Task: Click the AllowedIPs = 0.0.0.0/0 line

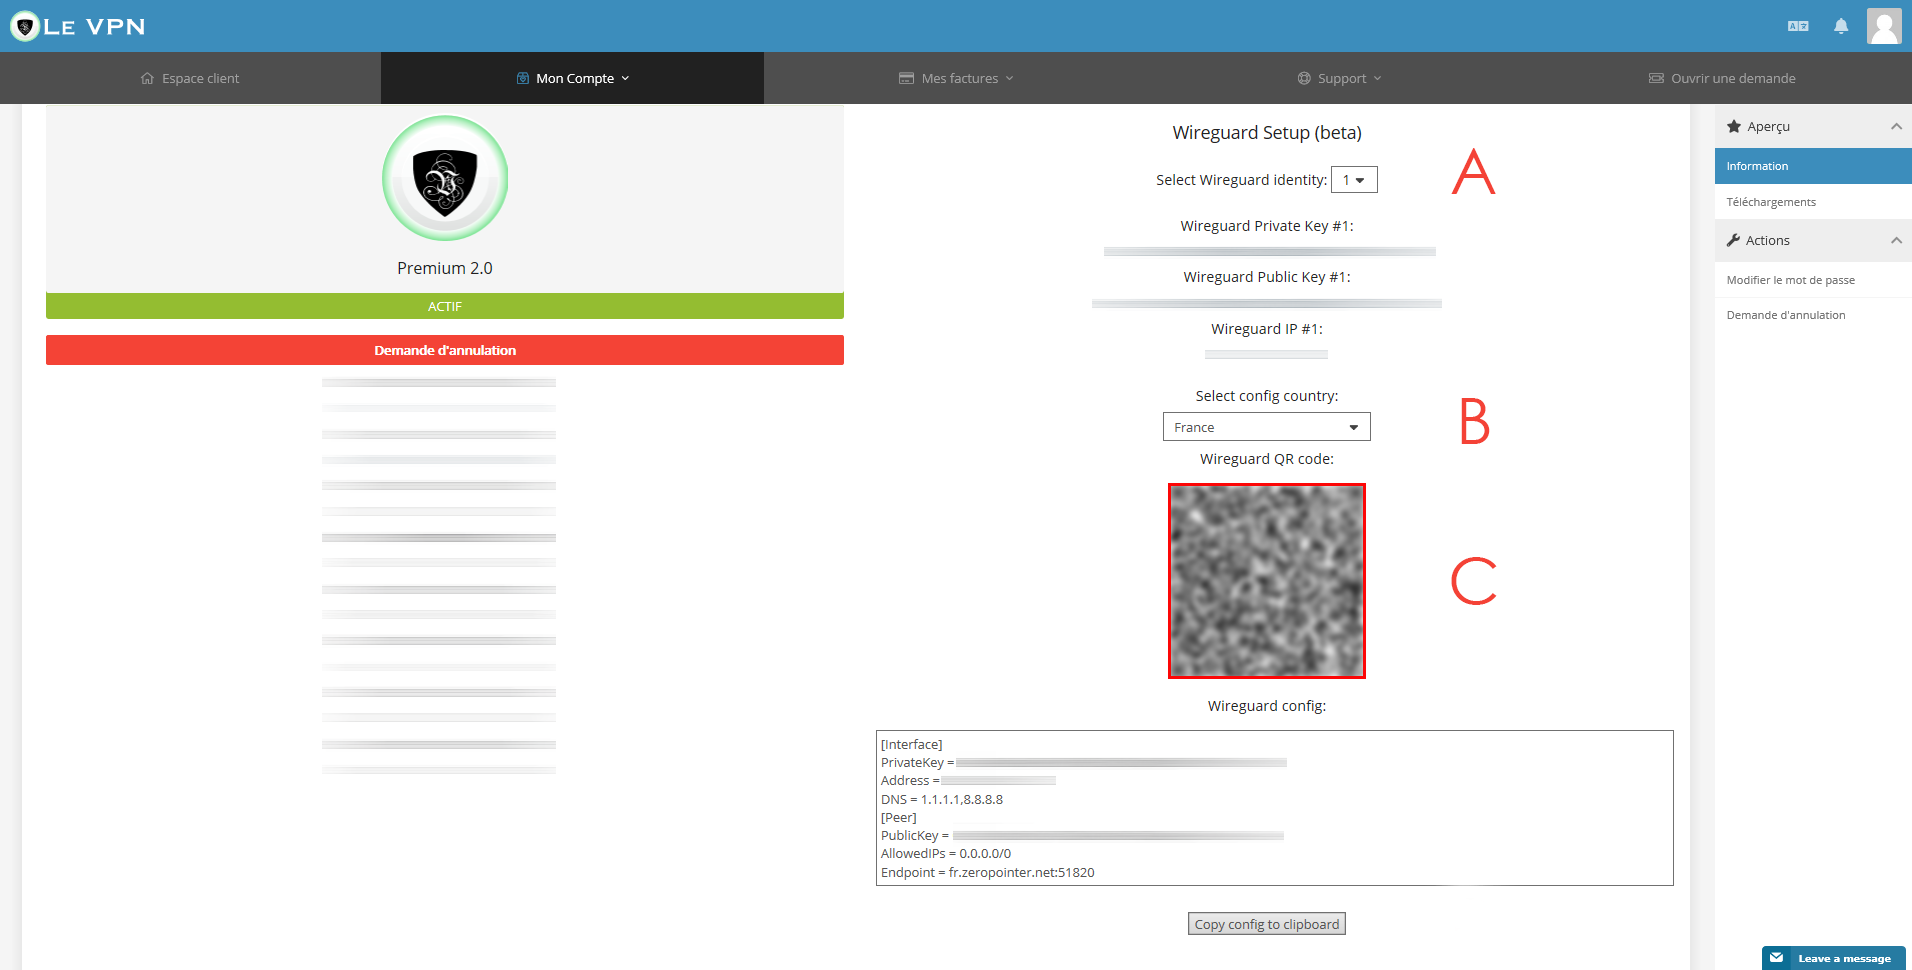Action: click(x=946, y=853)
